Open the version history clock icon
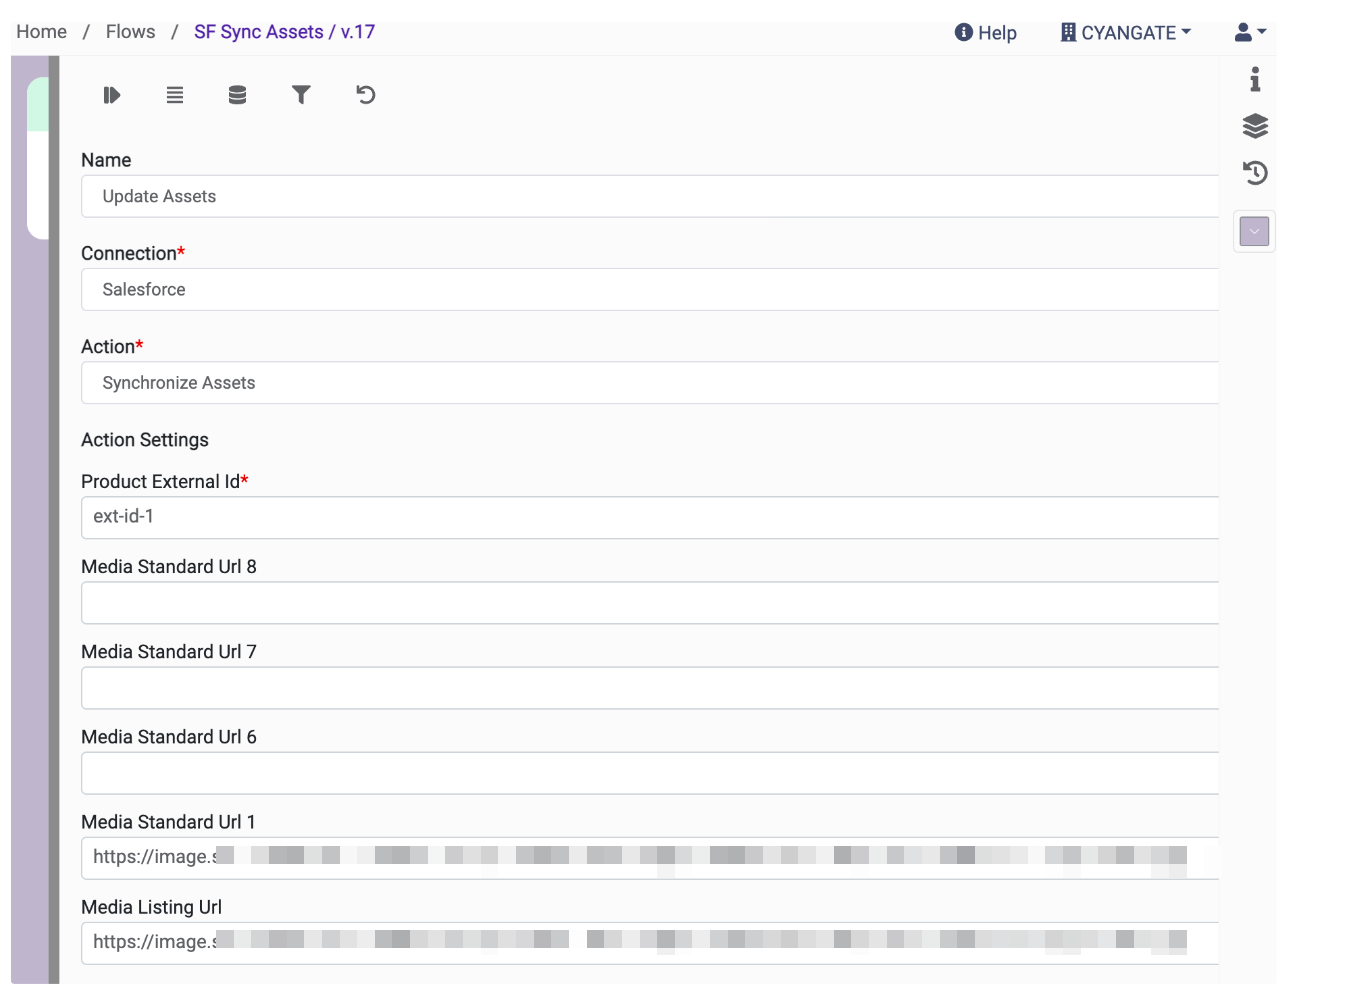1351x999 pixels. (1255, 173)
